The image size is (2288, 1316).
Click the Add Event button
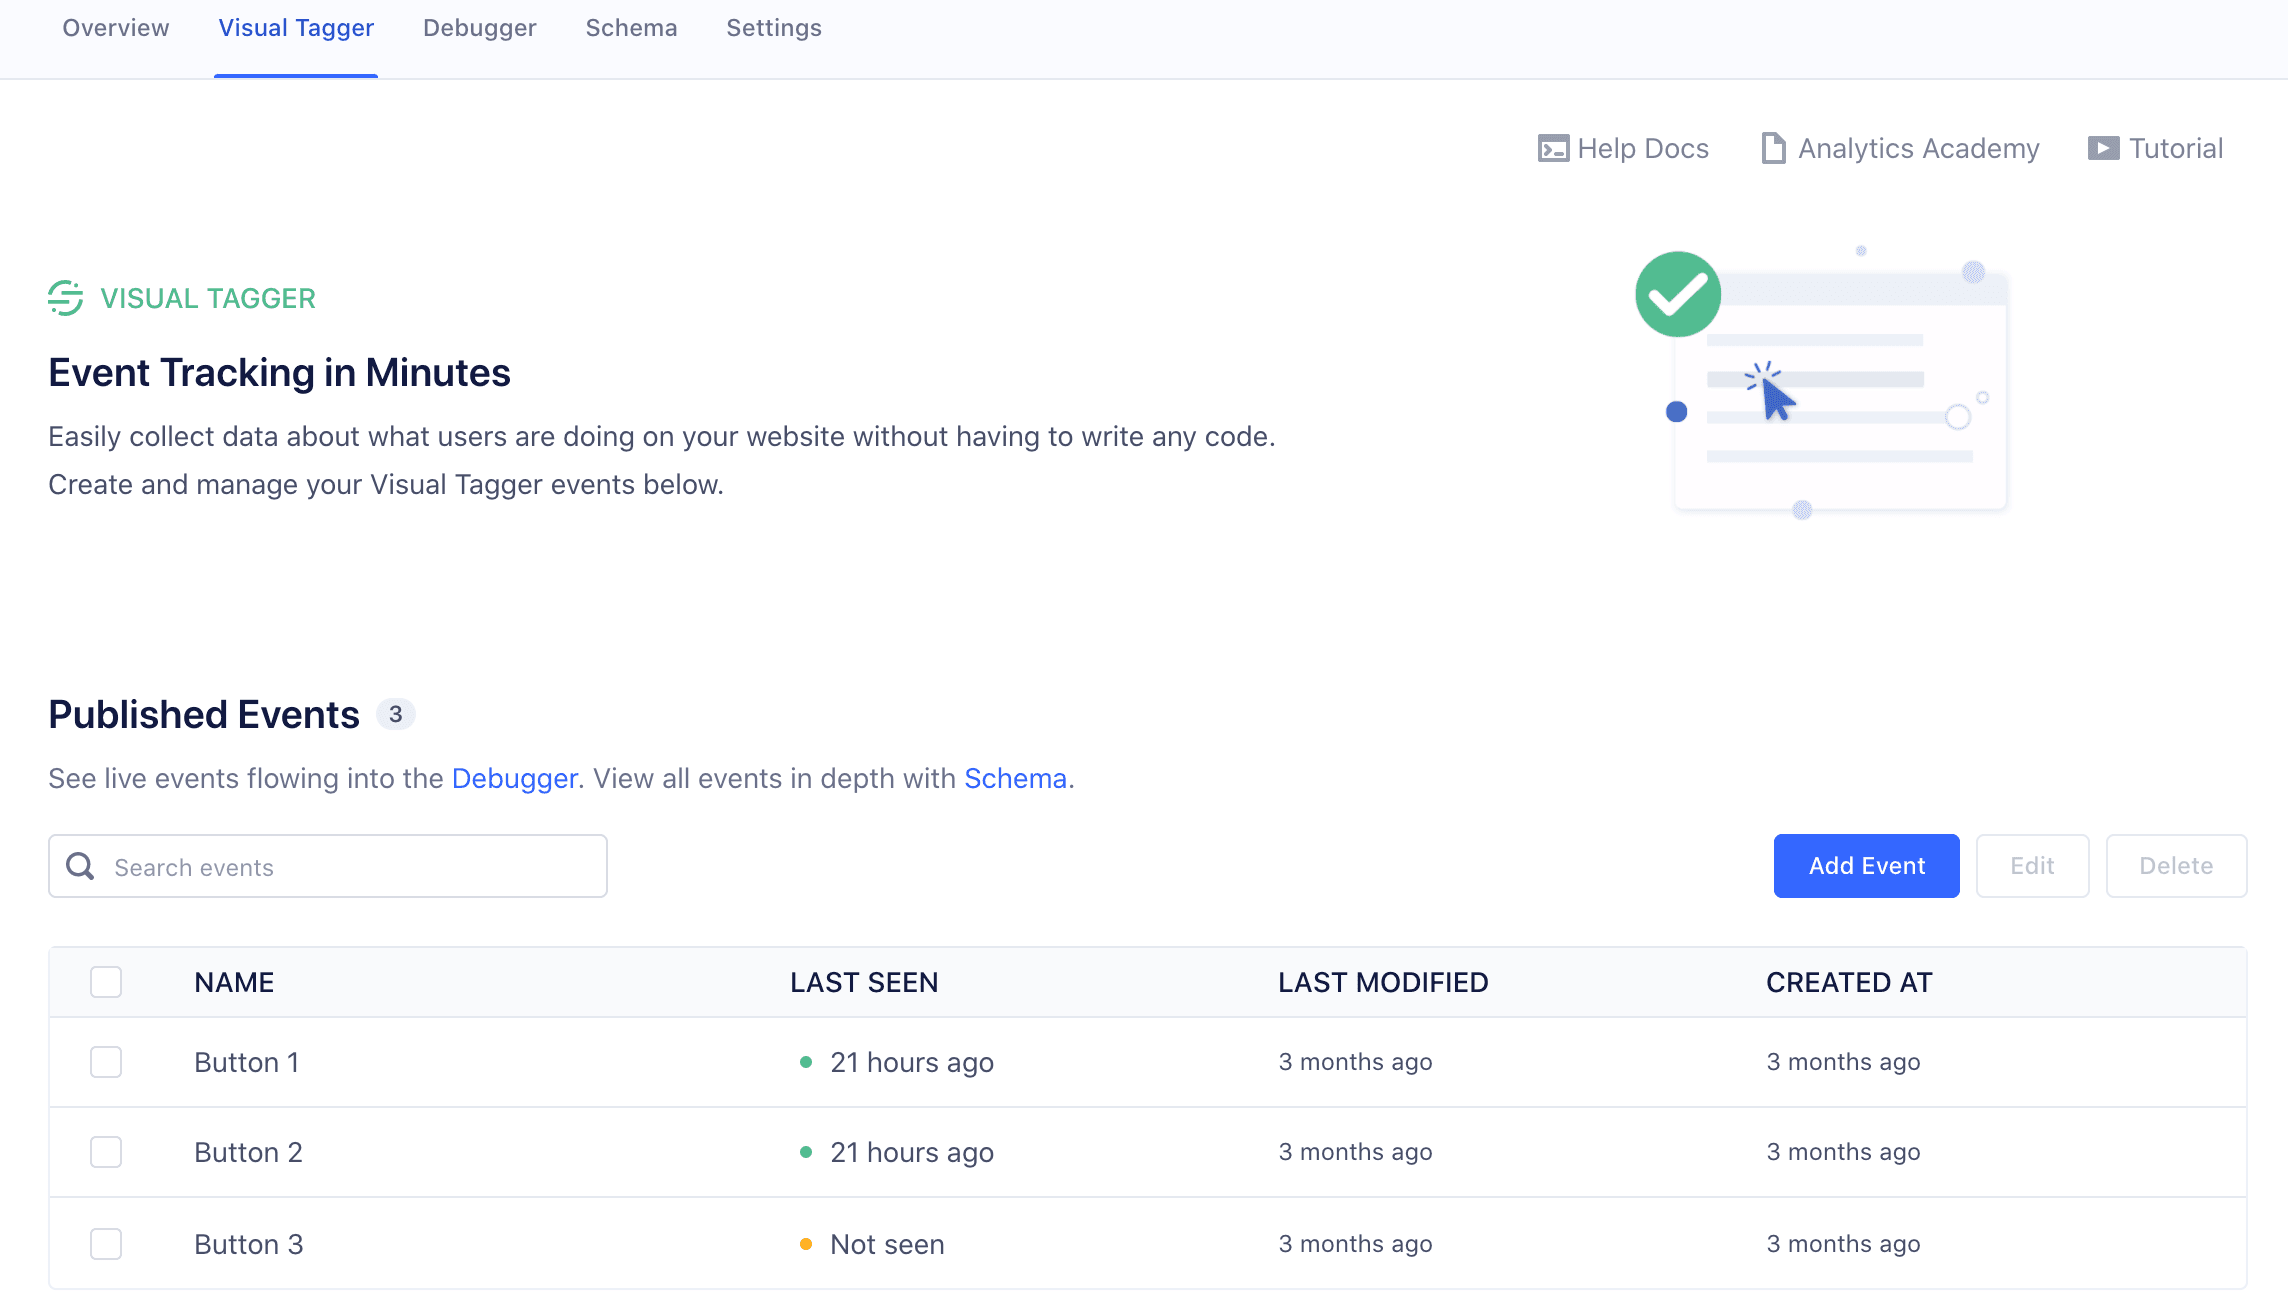pyautogui.click(x=1865, y=865)
